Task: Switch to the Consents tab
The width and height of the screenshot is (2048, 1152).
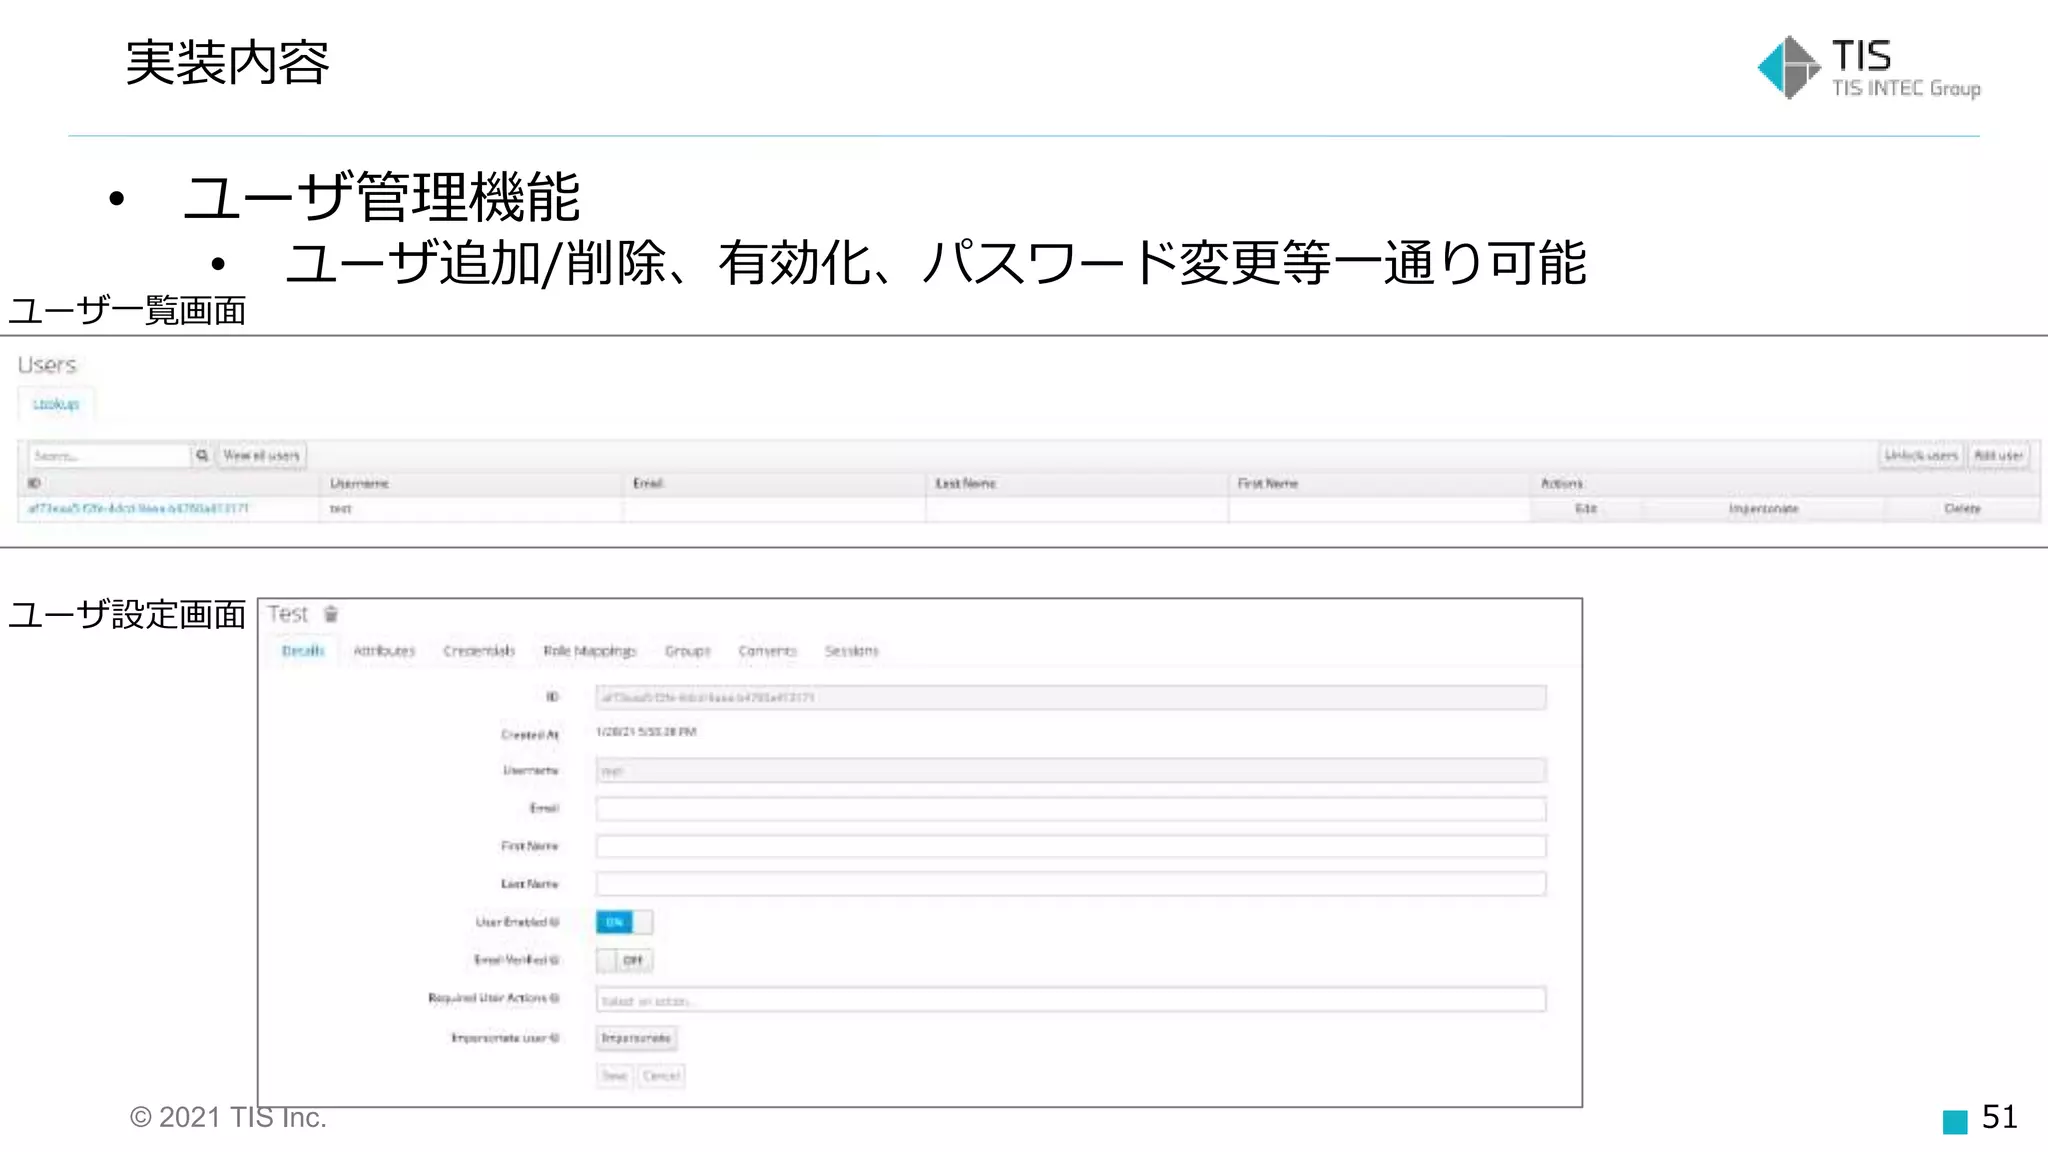Action: click(768, 651)
